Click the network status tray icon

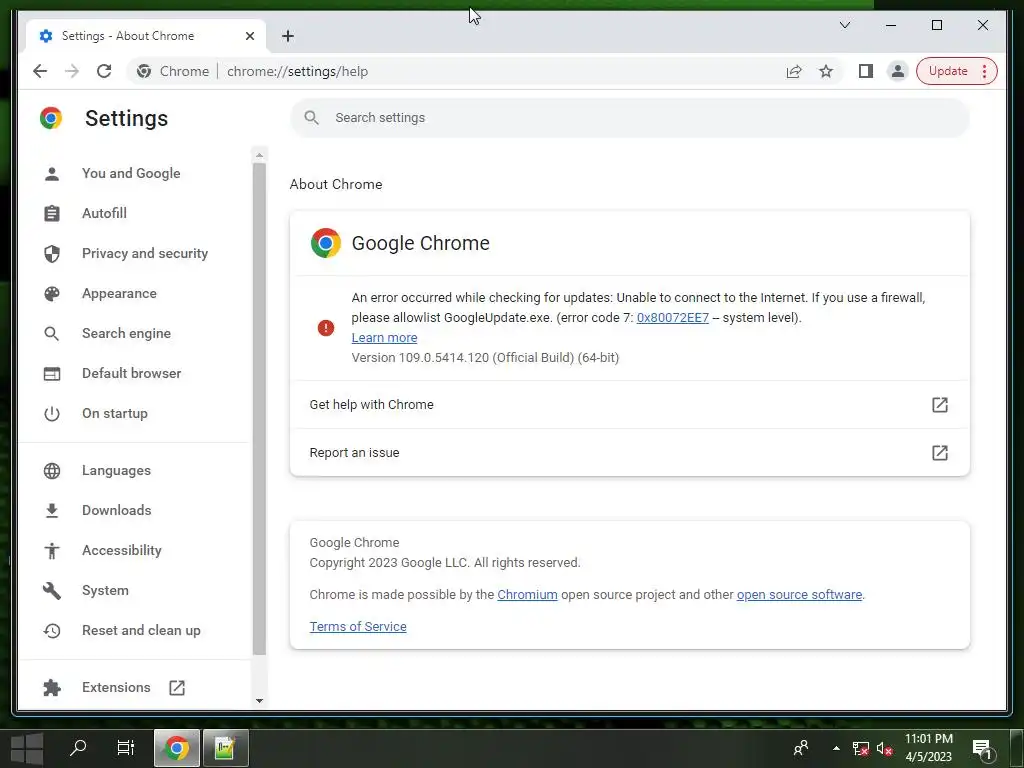pyautogui.click(x=861, y=748)
